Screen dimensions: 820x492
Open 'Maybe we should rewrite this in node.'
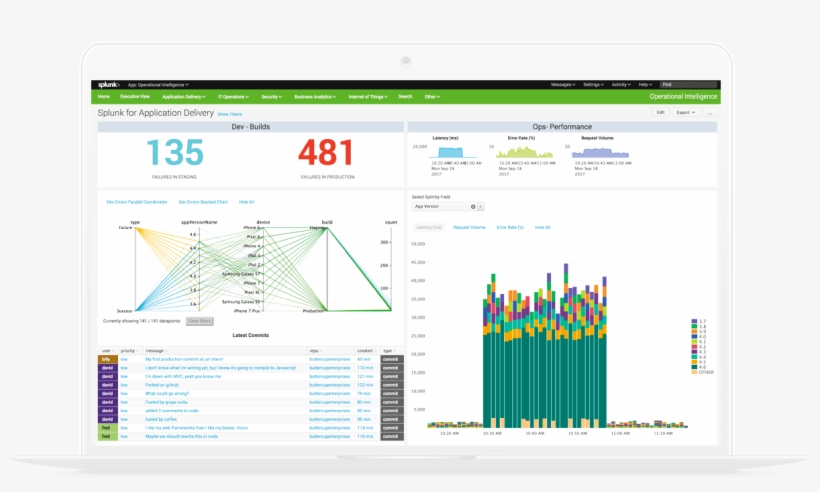click(x=181, y=437)
